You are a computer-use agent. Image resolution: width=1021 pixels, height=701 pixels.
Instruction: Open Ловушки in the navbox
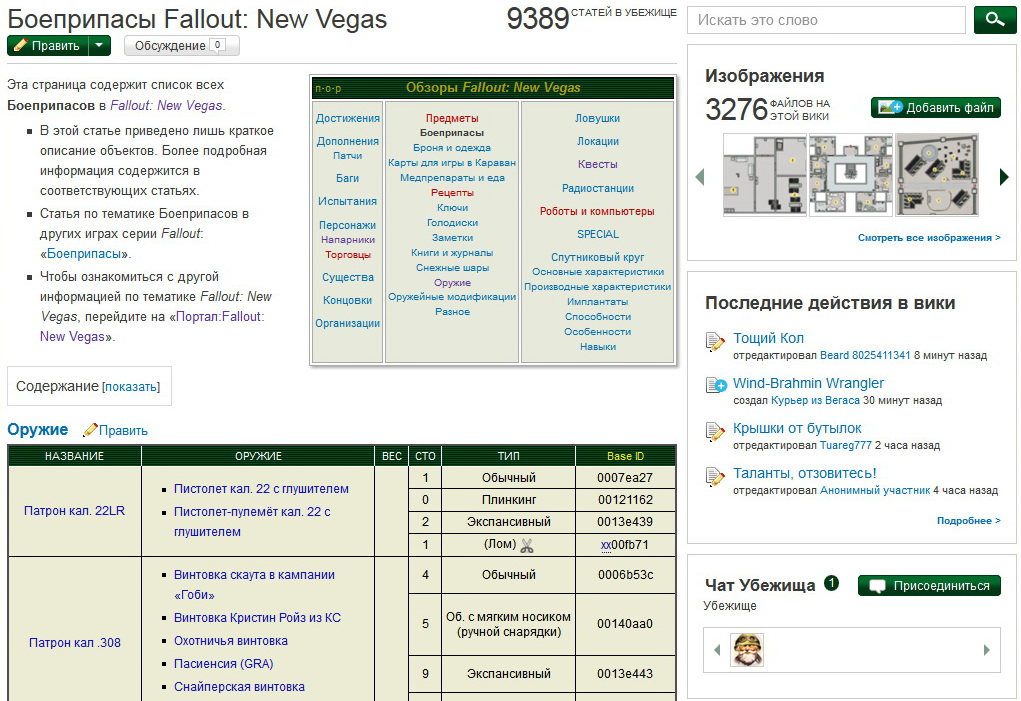pyautogui.click(x=598, y=118)
